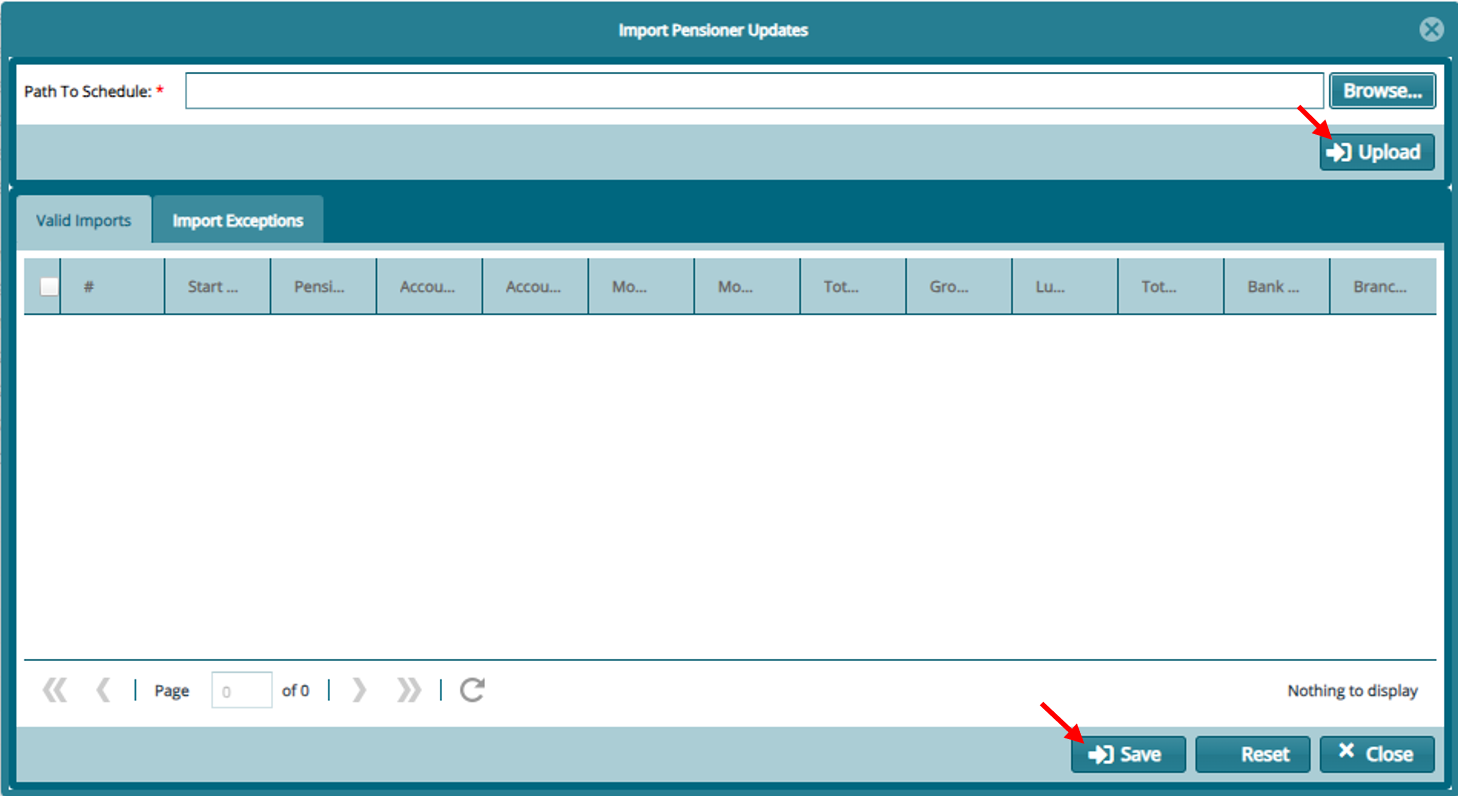Jump to last page using double-right arrow

coord(409,690)
